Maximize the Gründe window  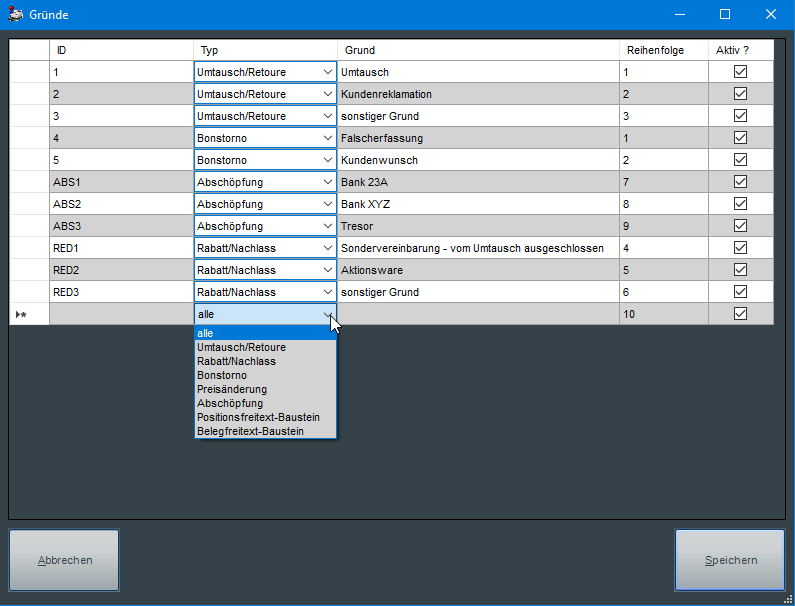pos(725,14)
